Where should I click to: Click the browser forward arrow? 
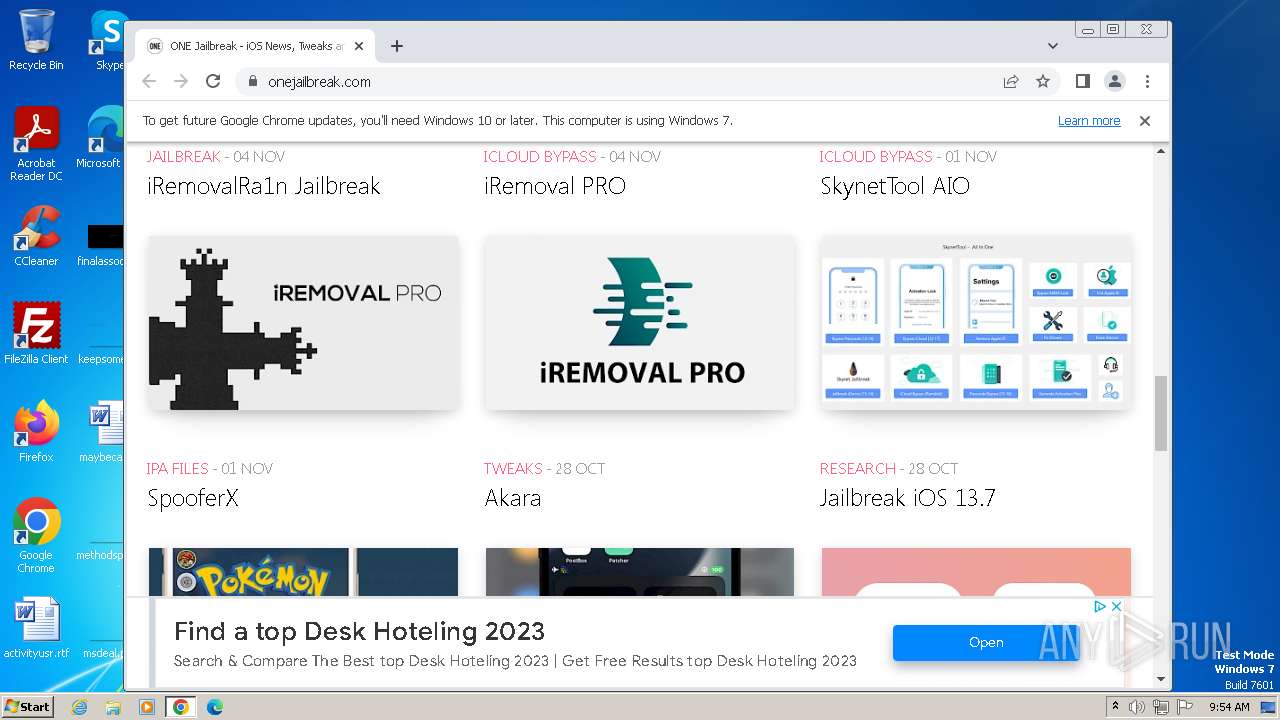click(181, 82)
